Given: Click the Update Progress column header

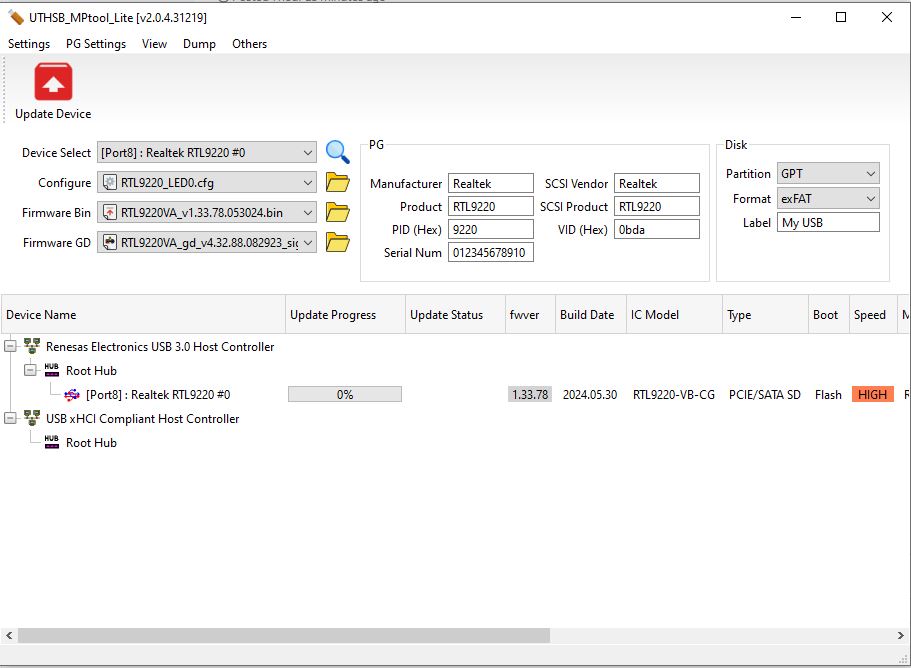Looking at the screenshot, I should [345, 314].
